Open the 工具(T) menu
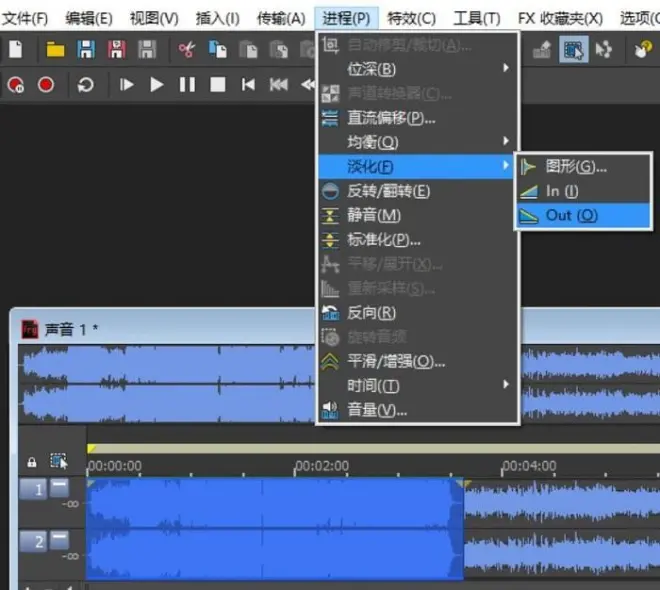Screen dimensions: 660x590 [477, 19]
